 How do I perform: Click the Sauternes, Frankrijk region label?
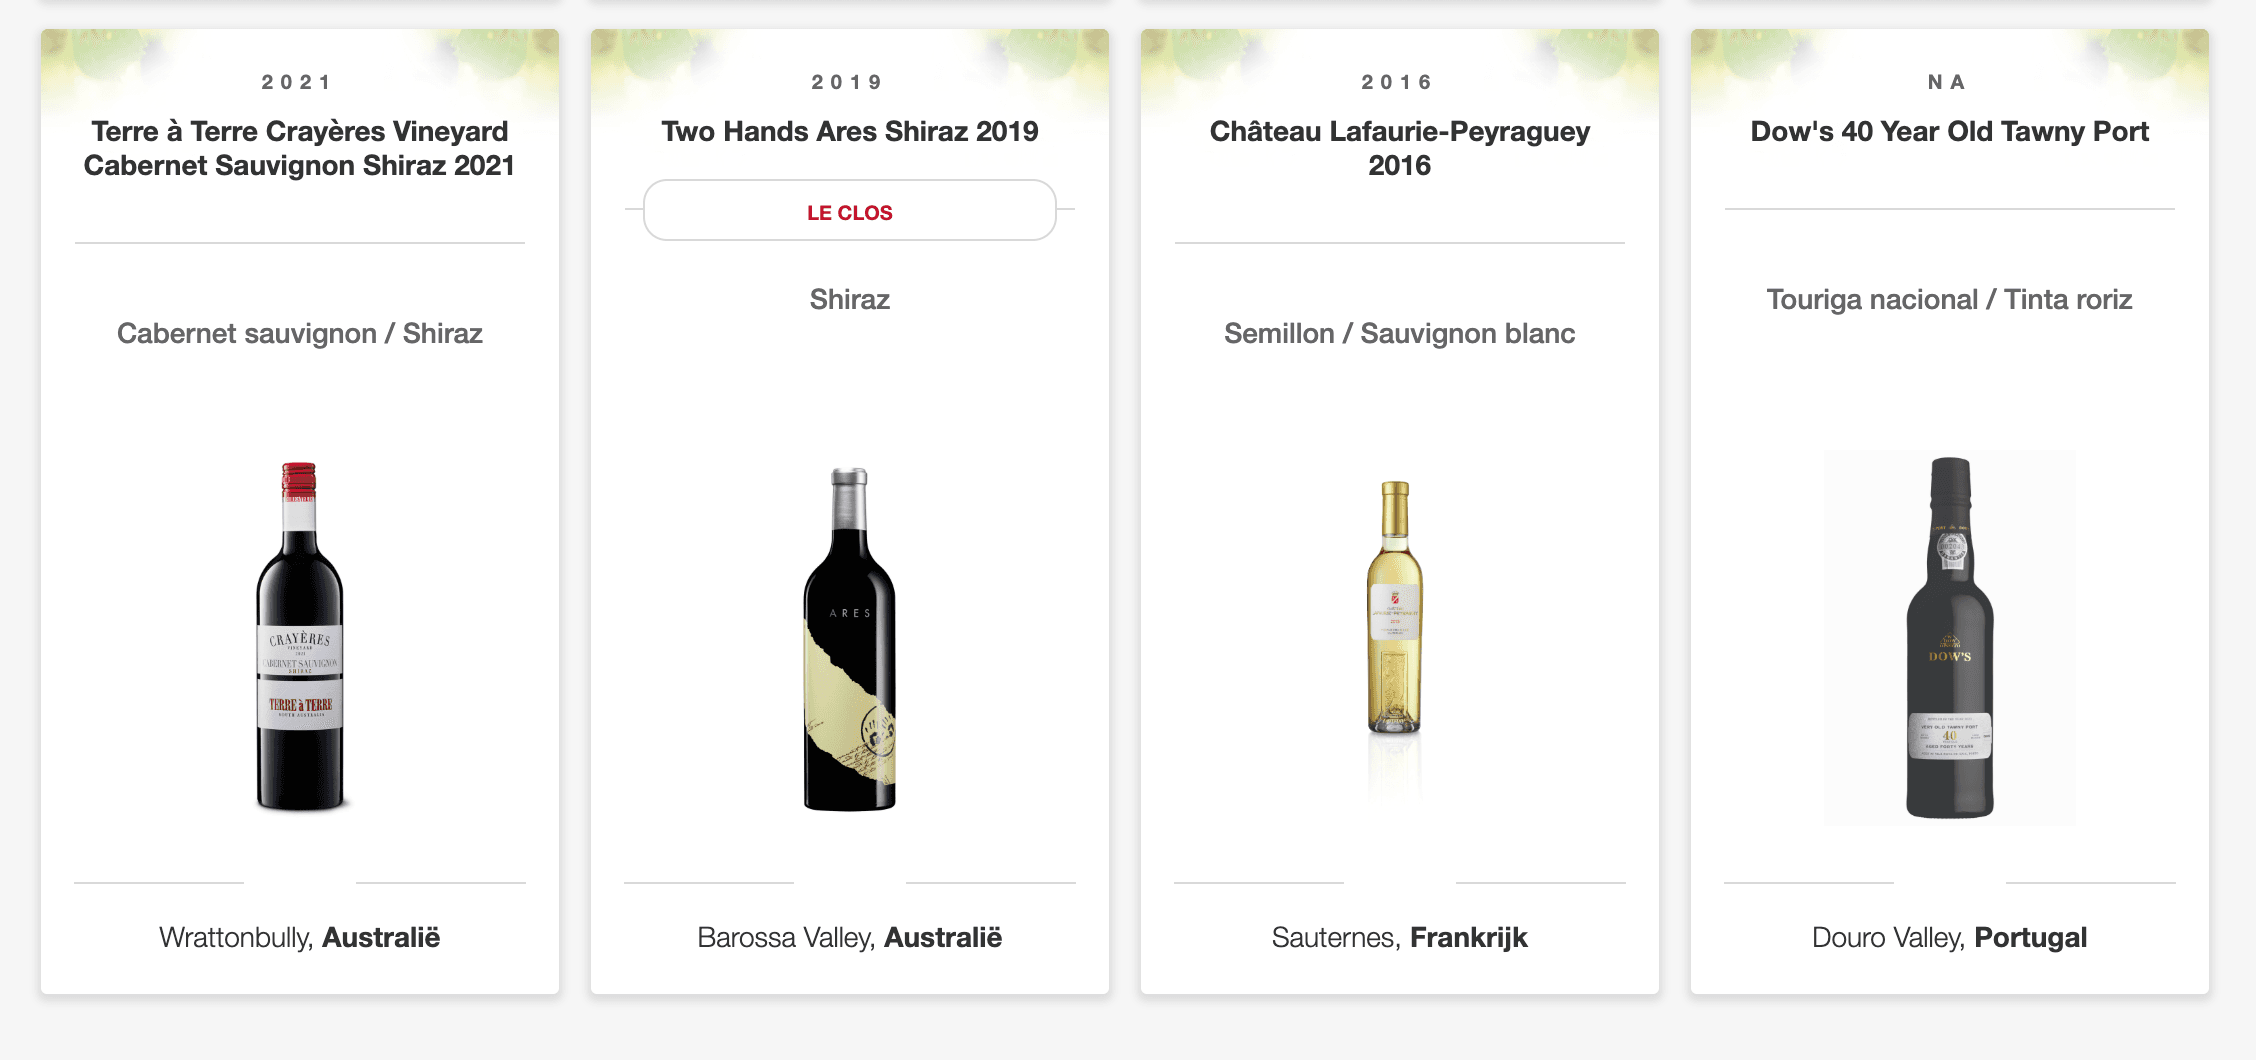point(1399,937)
